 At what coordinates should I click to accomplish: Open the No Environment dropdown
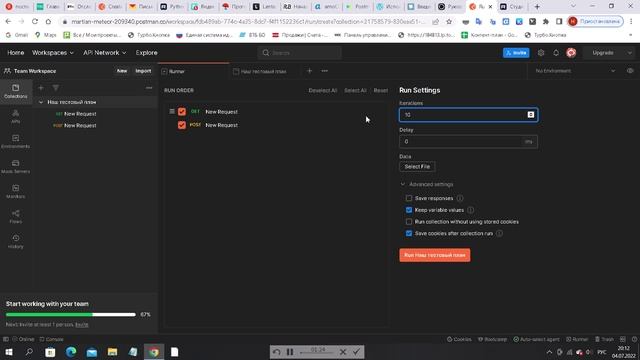[x=575, y=71]
